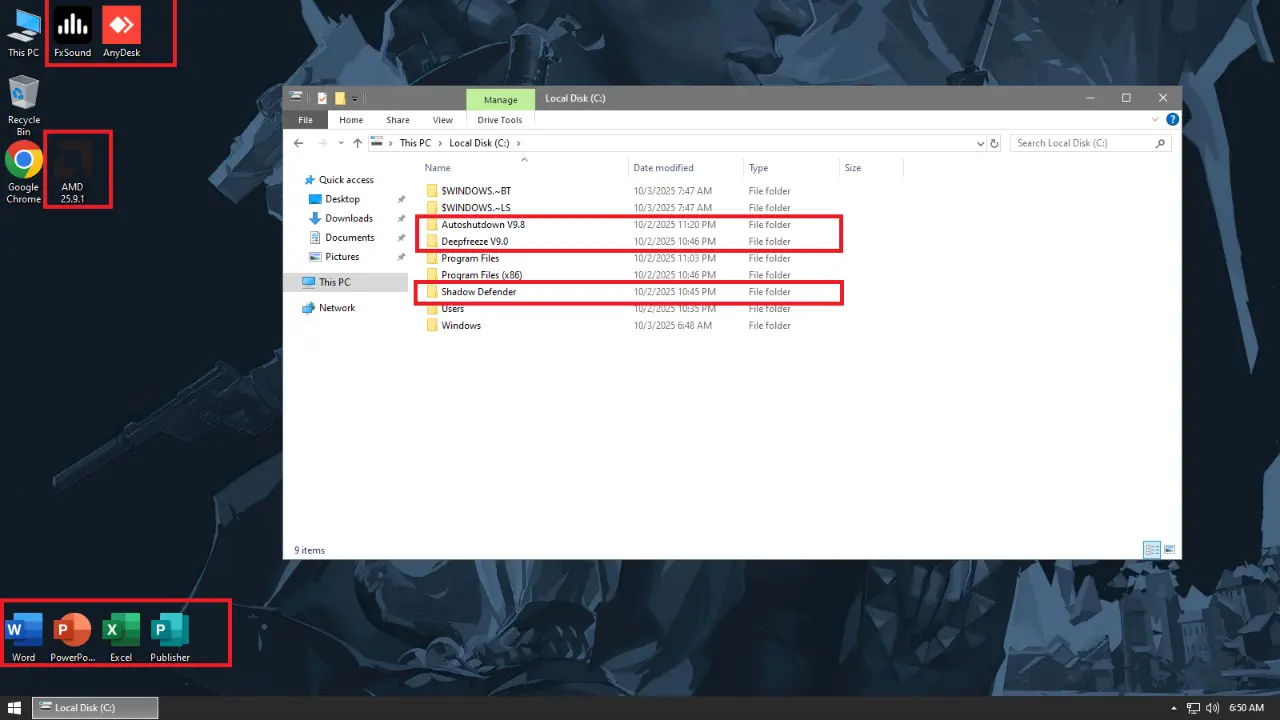Switch to the Home ribbon tab

[351, 120]
